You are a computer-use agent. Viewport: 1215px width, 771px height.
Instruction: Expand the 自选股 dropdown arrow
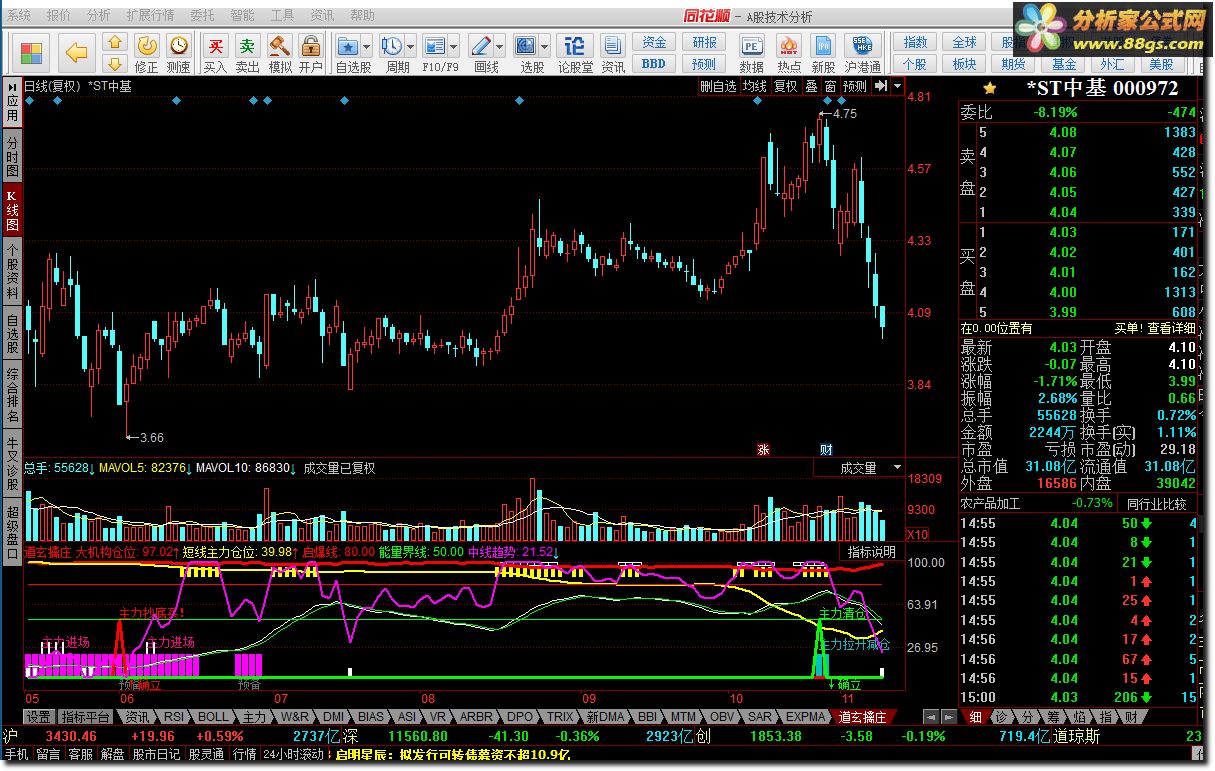pos(367,46)
